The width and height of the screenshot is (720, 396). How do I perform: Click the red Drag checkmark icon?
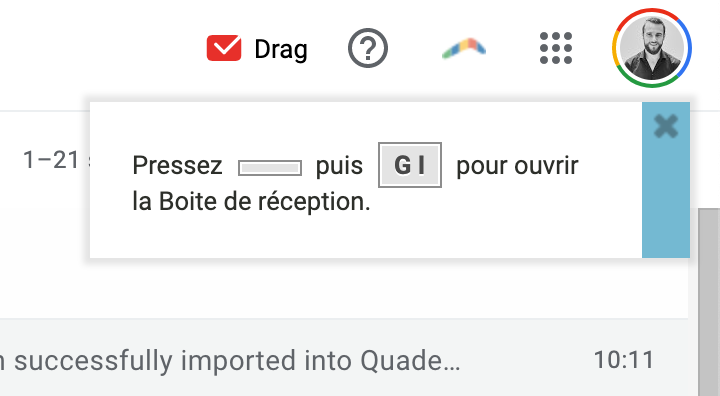click(224, 48)
